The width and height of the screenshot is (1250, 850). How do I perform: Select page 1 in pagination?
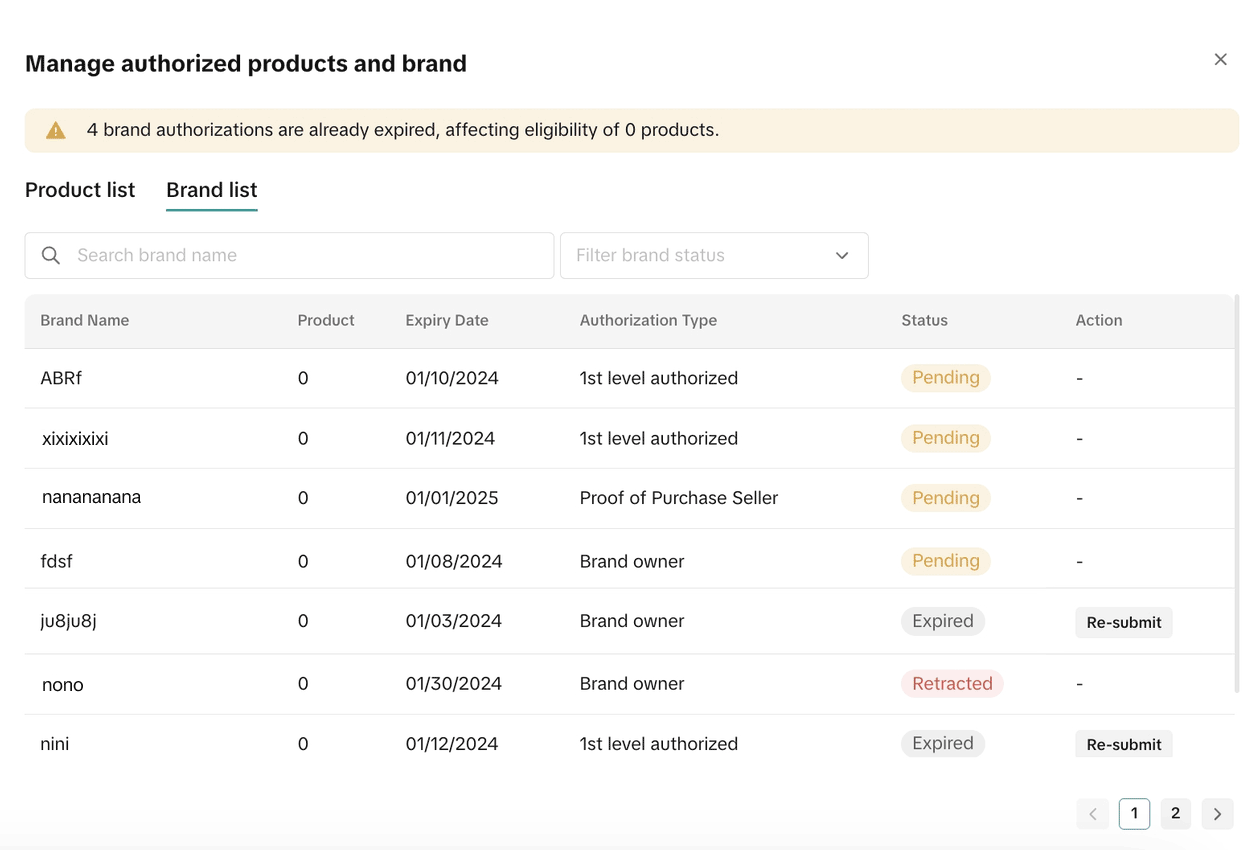click(x=1134, y=814)
